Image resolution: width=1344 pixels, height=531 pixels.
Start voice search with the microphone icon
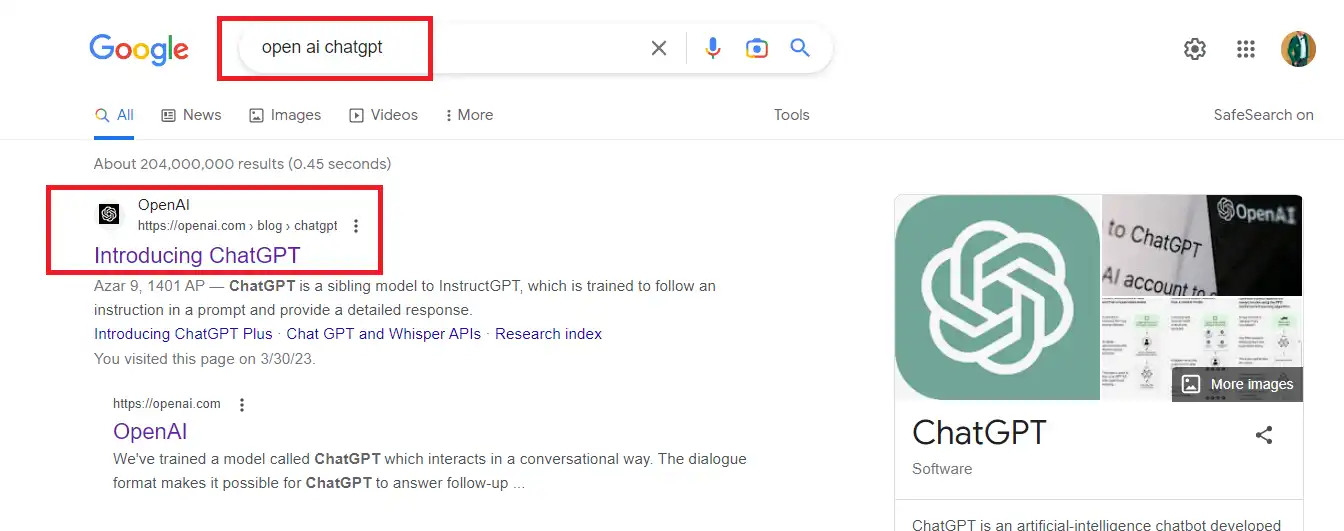click(712, 48)
